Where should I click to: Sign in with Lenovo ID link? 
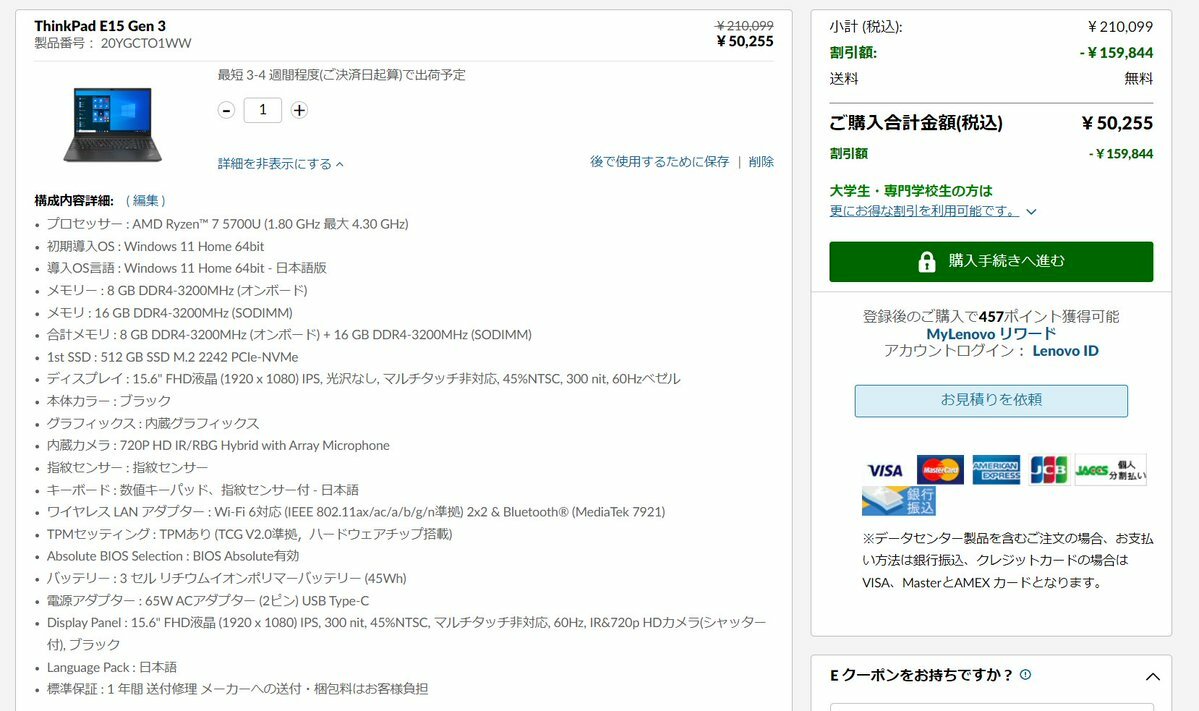click(x=1065, y=351)
